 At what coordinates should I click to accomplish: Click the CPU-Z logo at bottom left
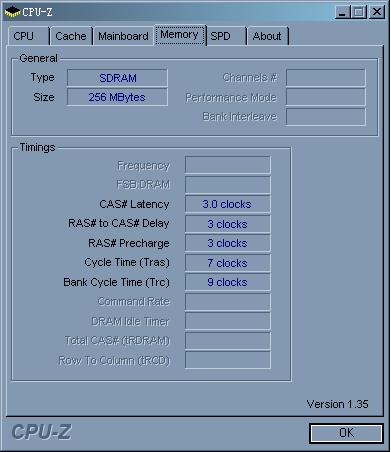click(41, 432)
